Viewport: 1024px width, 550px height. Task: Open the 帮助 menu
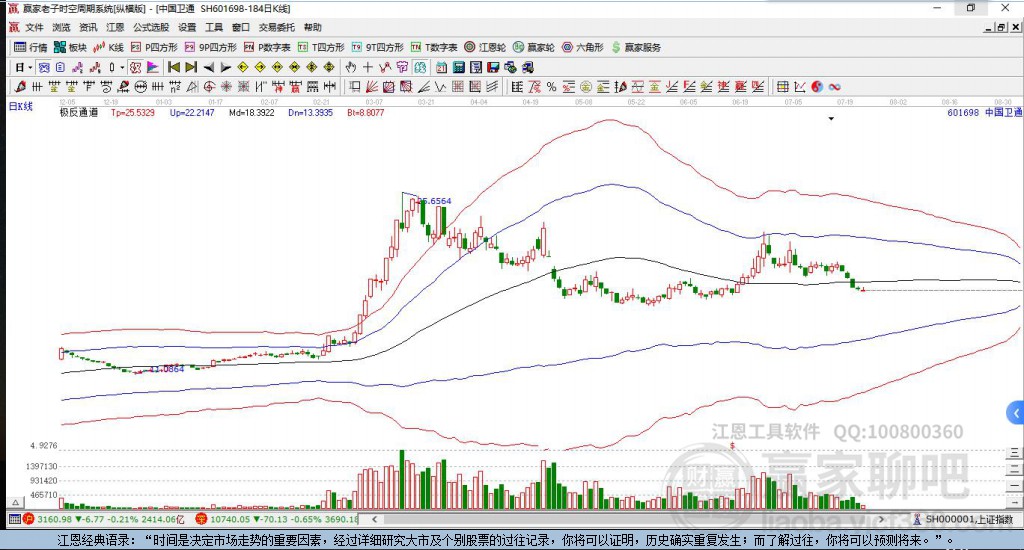312,27
